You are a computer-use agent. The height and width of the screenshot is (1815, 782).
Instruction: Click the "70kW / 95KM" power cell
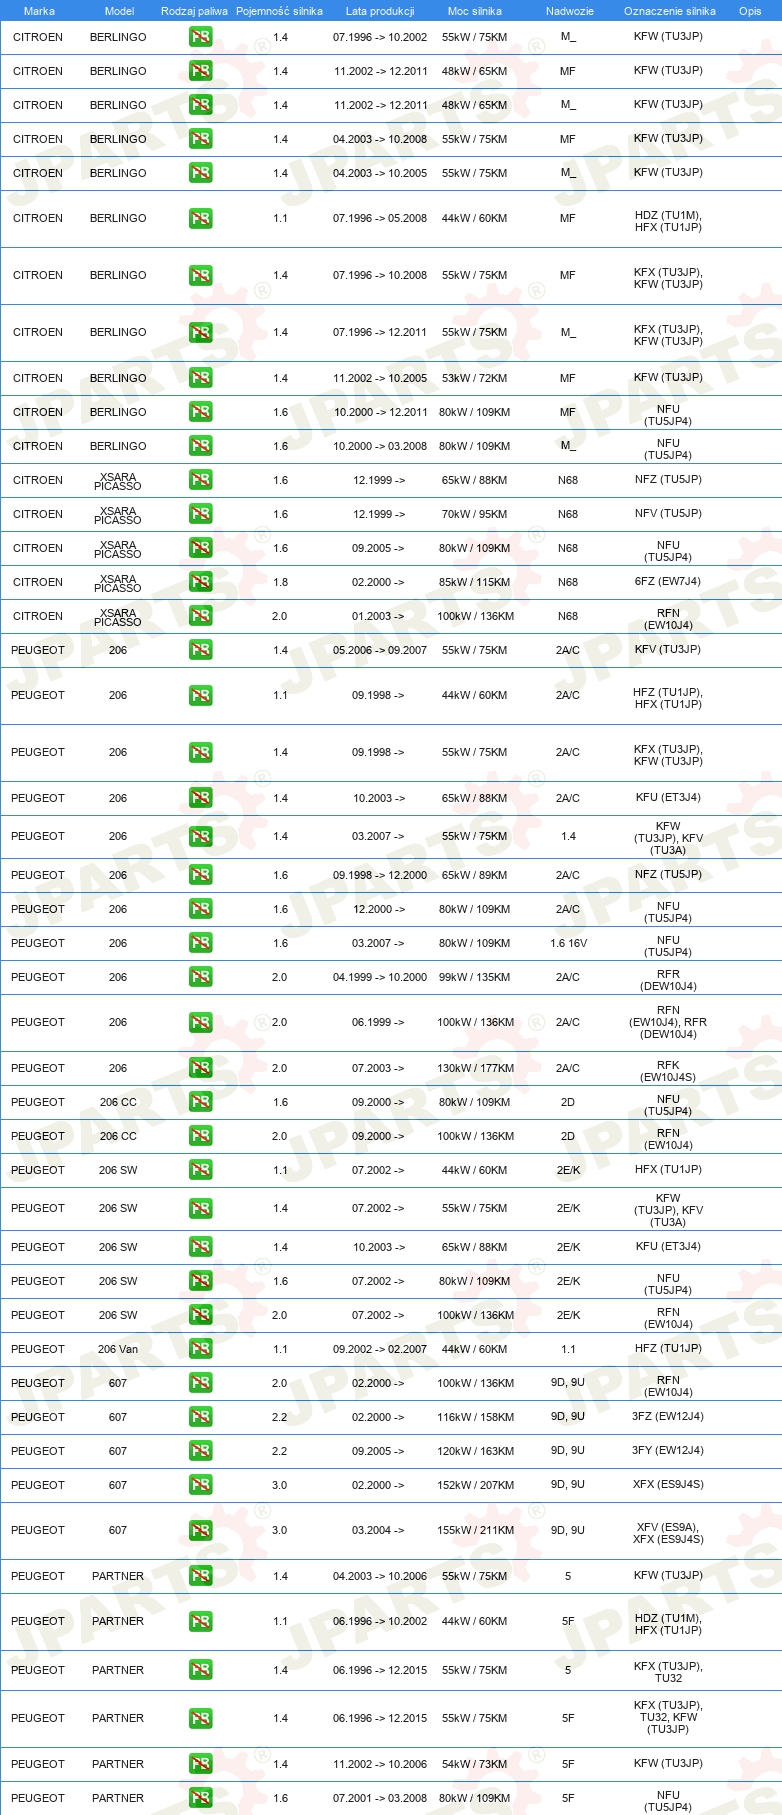click(475, 514)
